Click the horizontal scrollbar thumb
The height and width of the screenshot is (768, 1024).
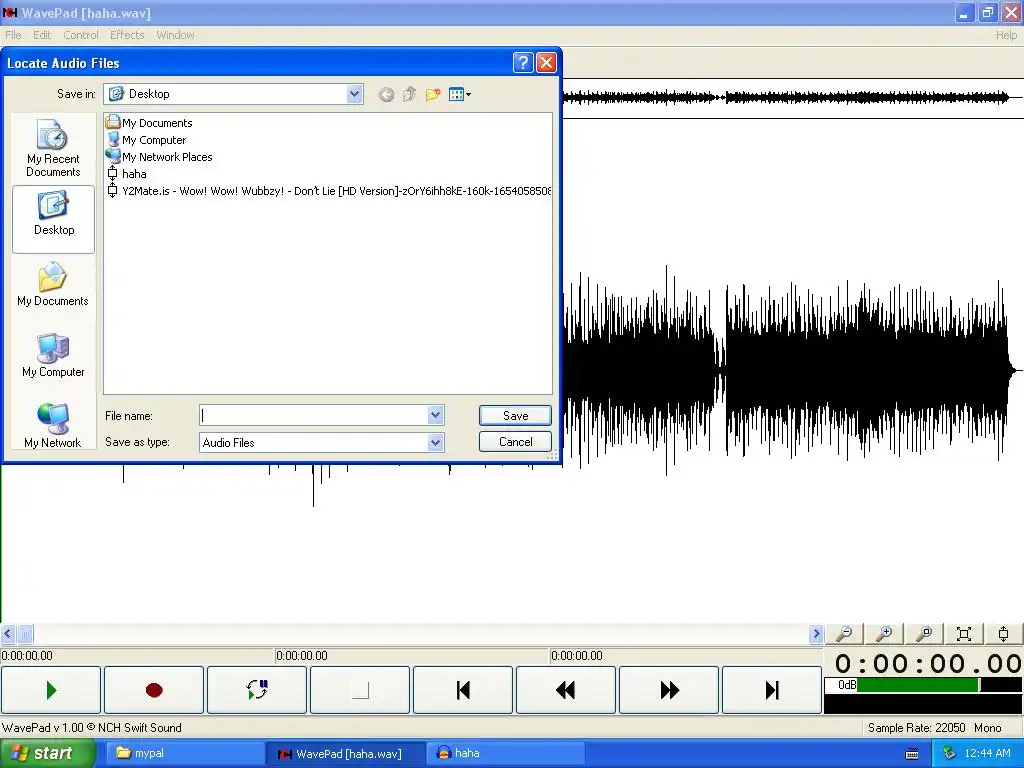[x=25, y=633]
